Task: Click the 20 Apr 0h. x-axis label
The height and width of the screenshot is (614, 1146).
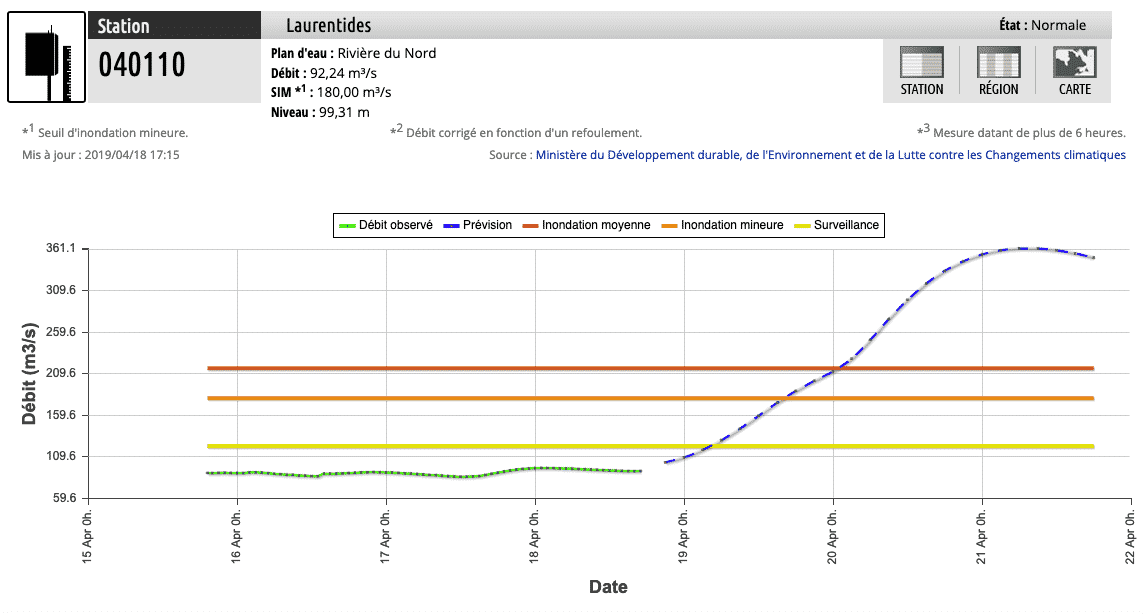Action: (831, 533)
